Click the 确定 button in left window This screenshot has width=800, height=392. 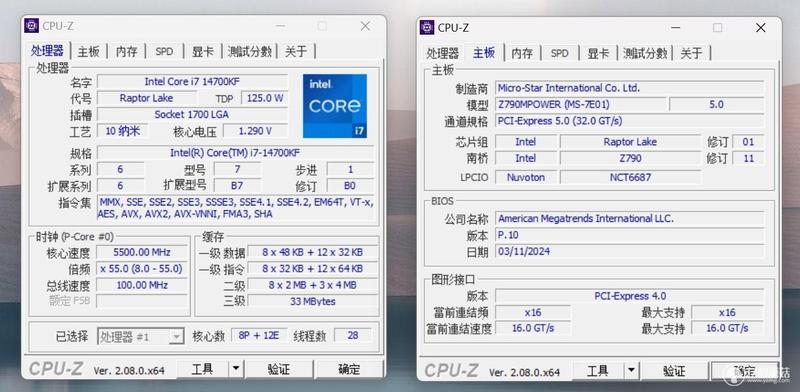[x=349, y=369]
